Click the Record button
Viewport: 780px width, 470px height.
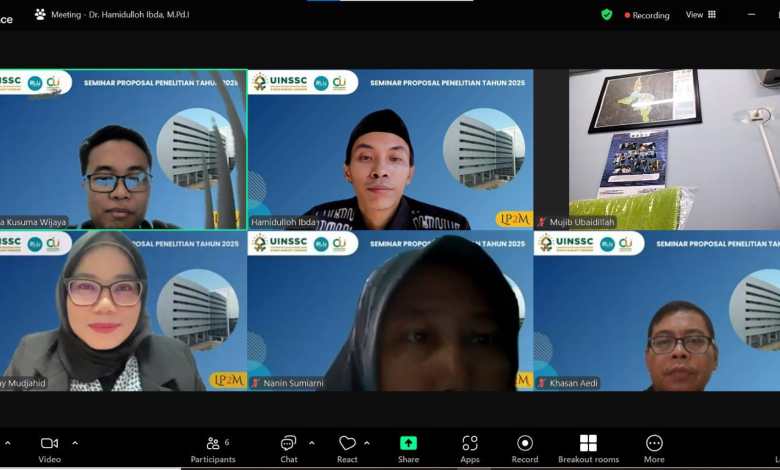coord(525,450)
